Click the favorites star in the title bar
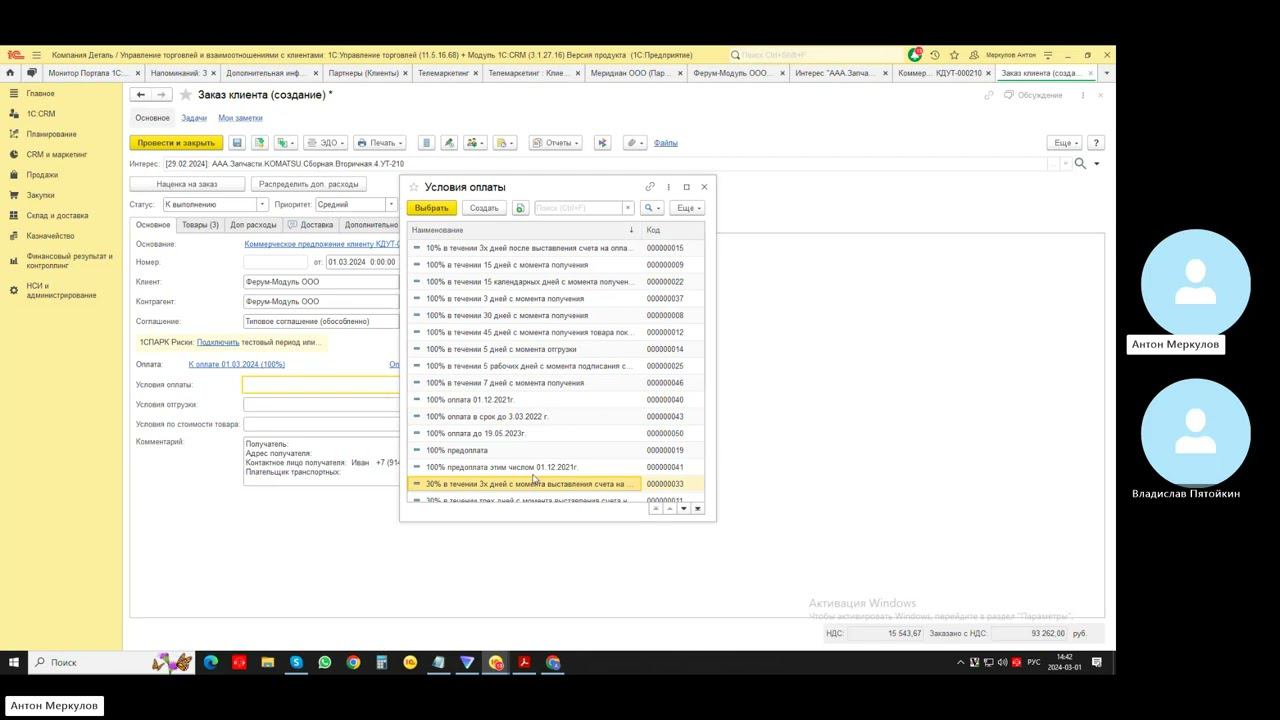This screenshot has height=720, width=1280. 954,55
